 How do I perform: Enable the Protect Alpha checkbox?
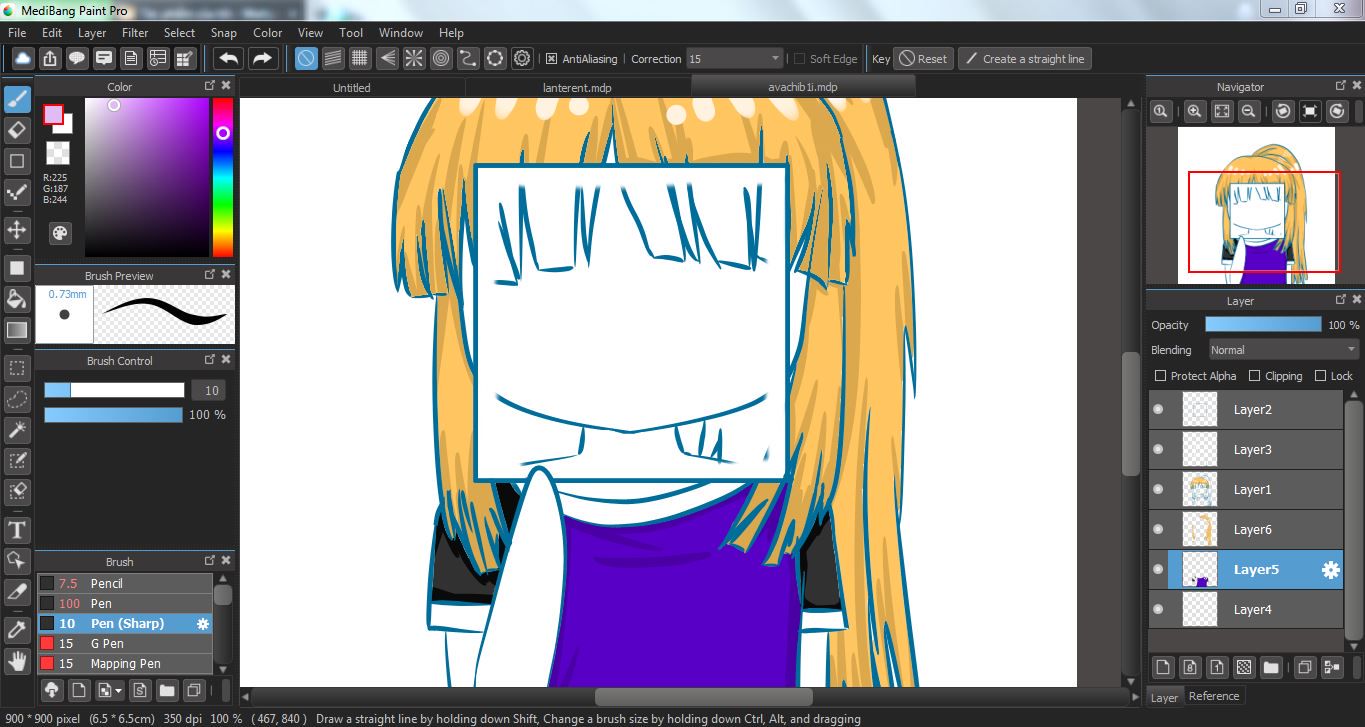[x=1160, y=376]
